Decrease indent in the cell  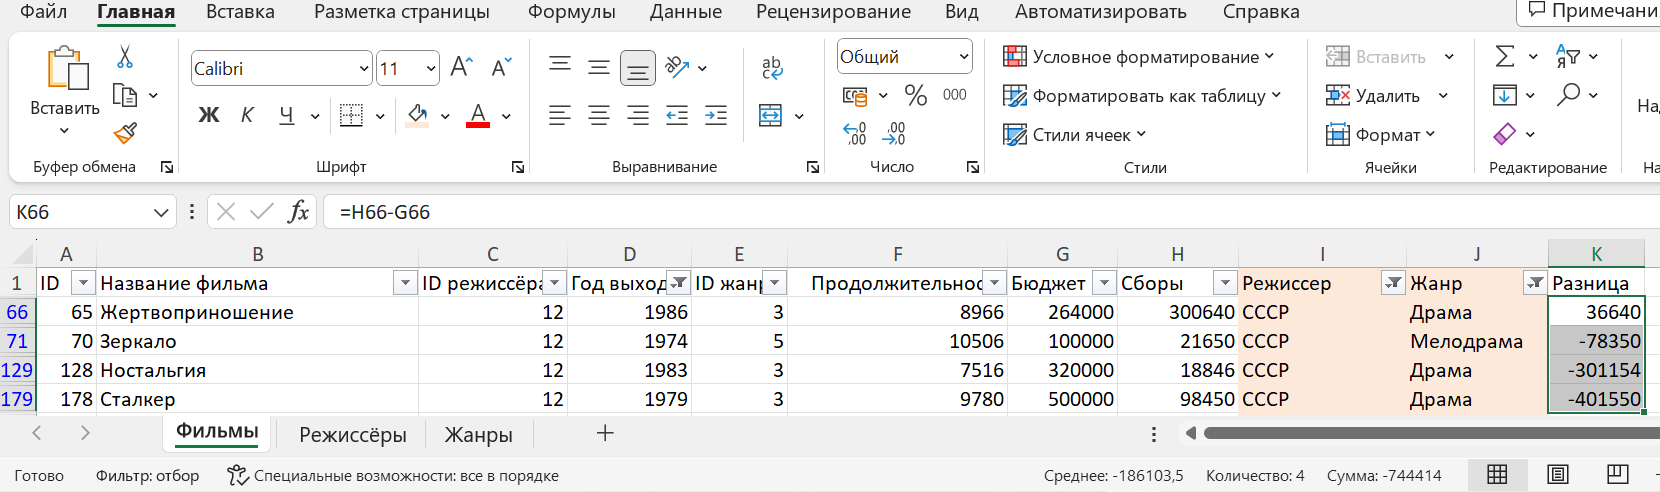tap(677, 116)
